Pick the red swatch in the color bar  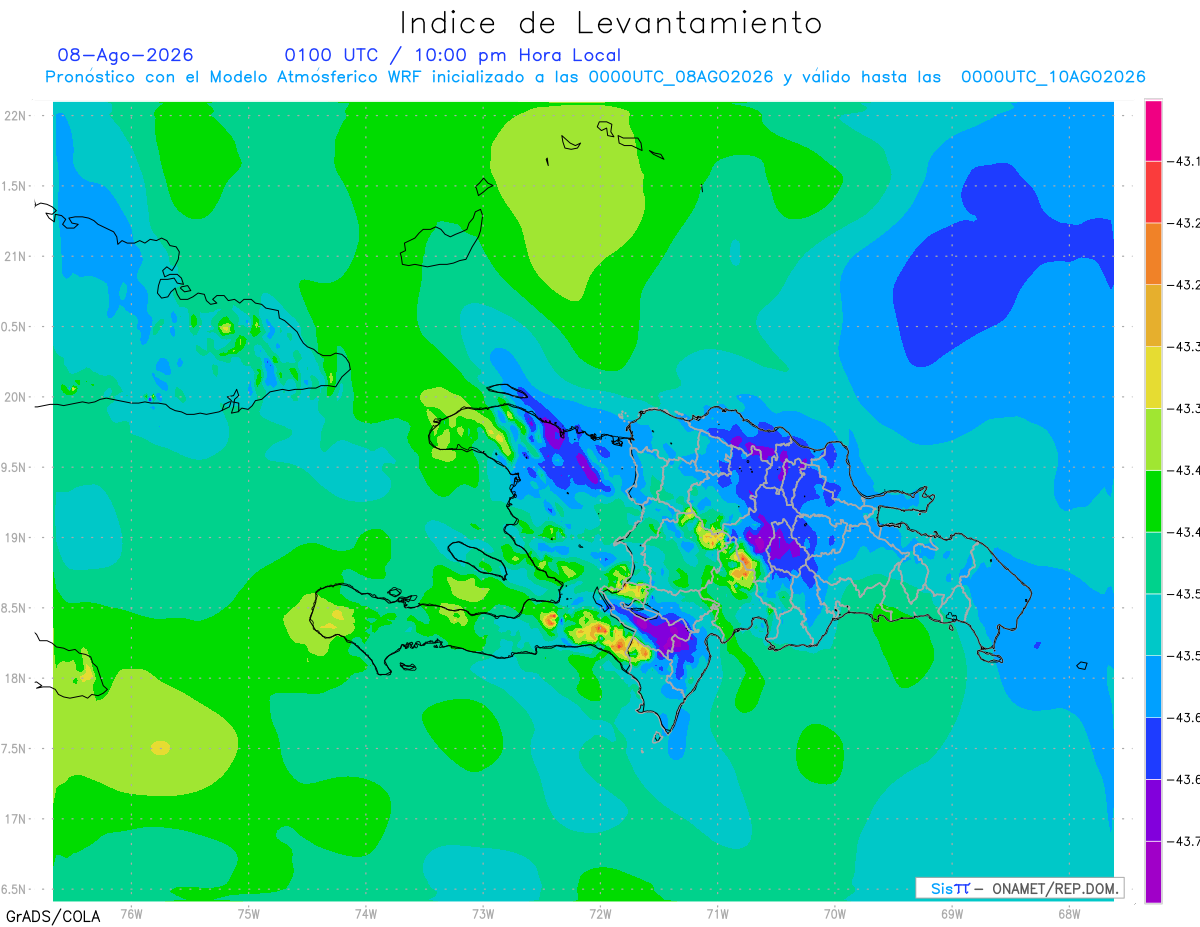1153,191
